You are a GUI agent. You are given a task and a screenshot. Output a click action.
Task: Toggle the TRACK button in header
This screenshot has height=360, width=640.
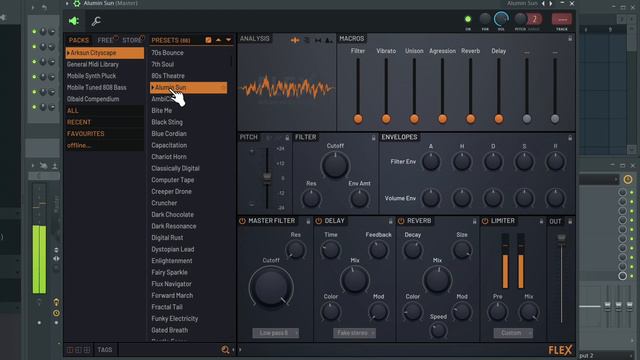562,20
